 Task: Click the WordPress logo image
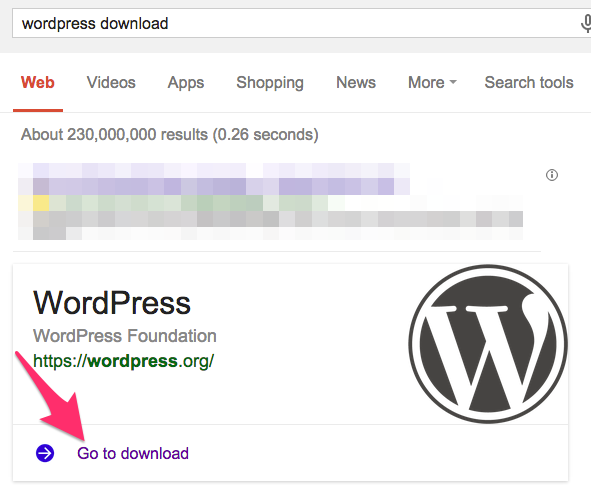pos(488,344)
